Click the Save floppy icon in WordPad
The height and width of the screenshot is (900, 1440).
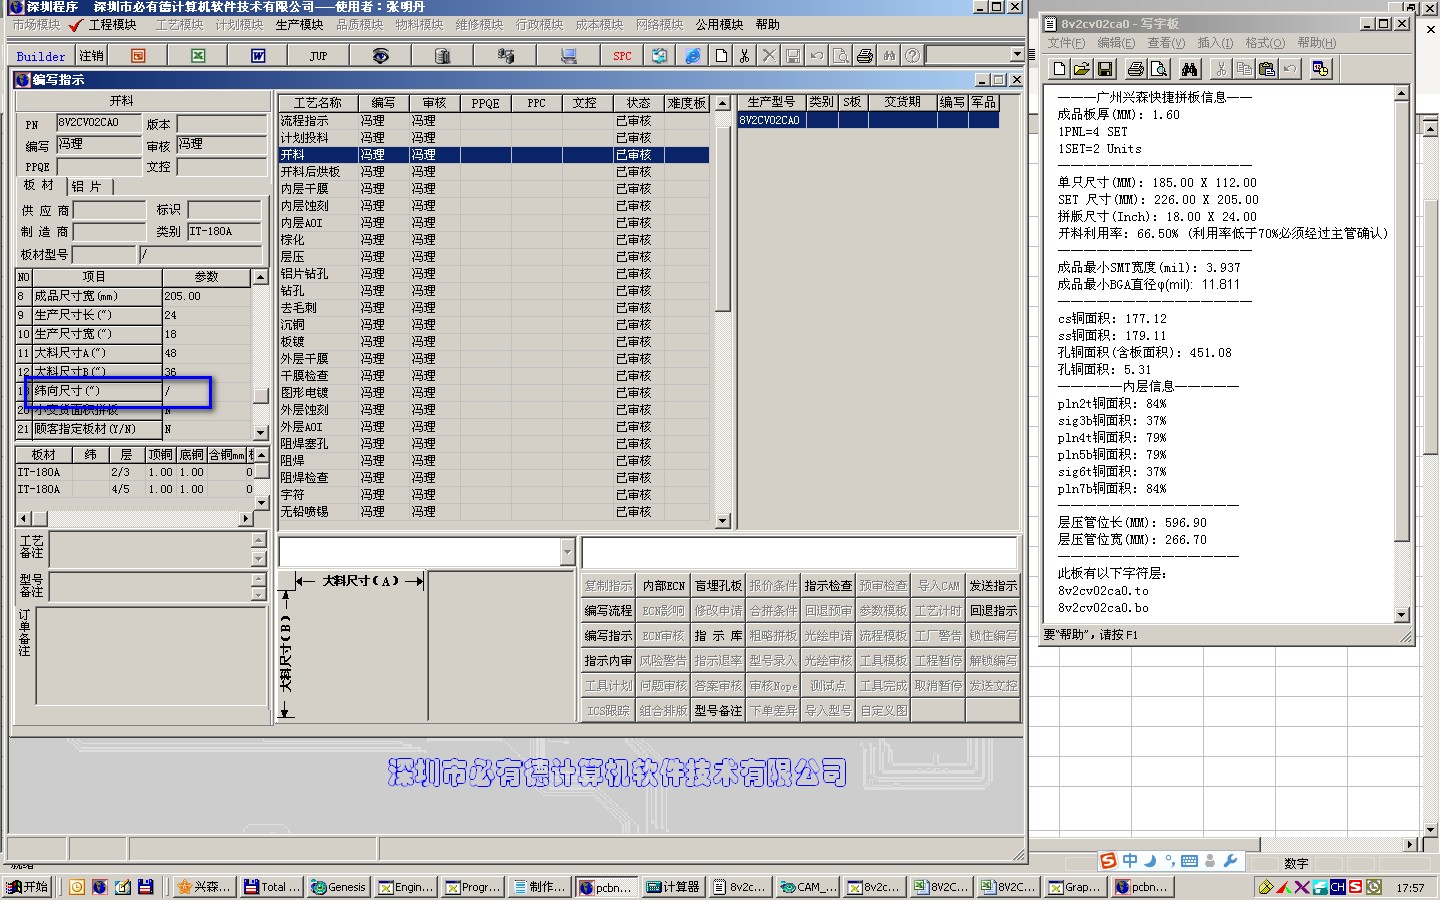tap(1105, 69)
